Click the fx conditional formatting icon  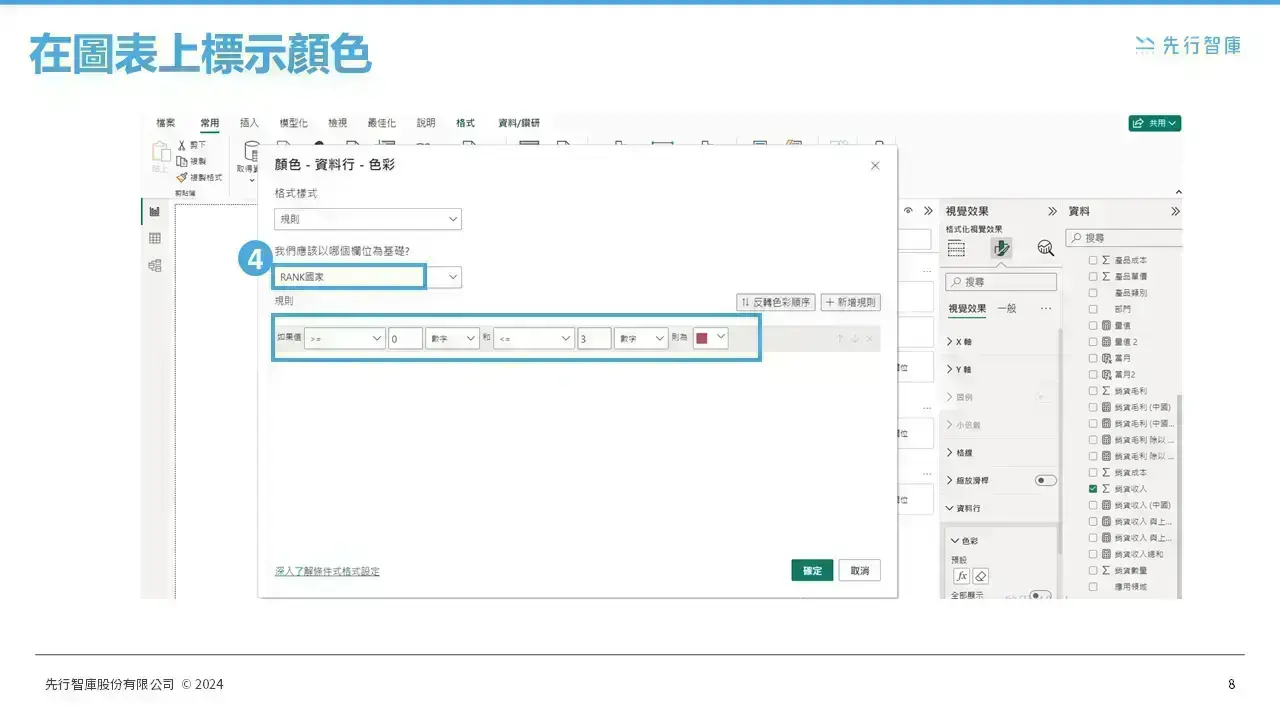(x=962, y=576)
